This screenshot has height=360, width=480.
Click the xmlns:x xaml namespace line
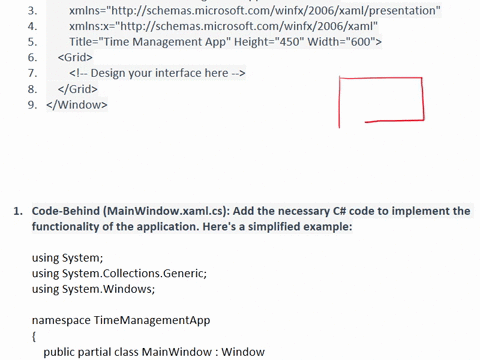tap(223, 26)
